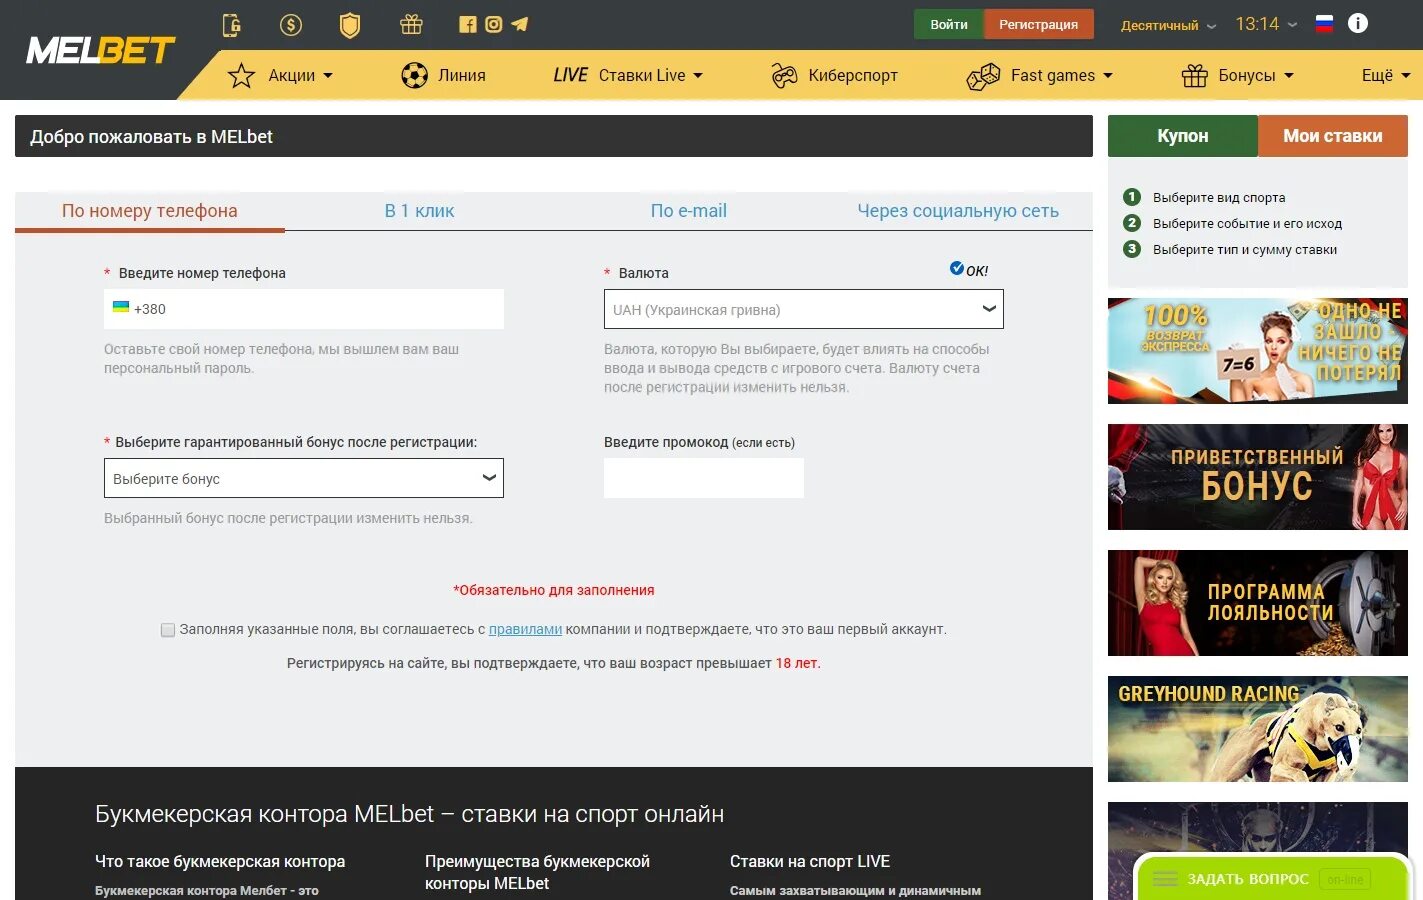The image size is (1423, 900).
Task: Expand the Десятичный odds format dropdown
Action: [1168, 25]
